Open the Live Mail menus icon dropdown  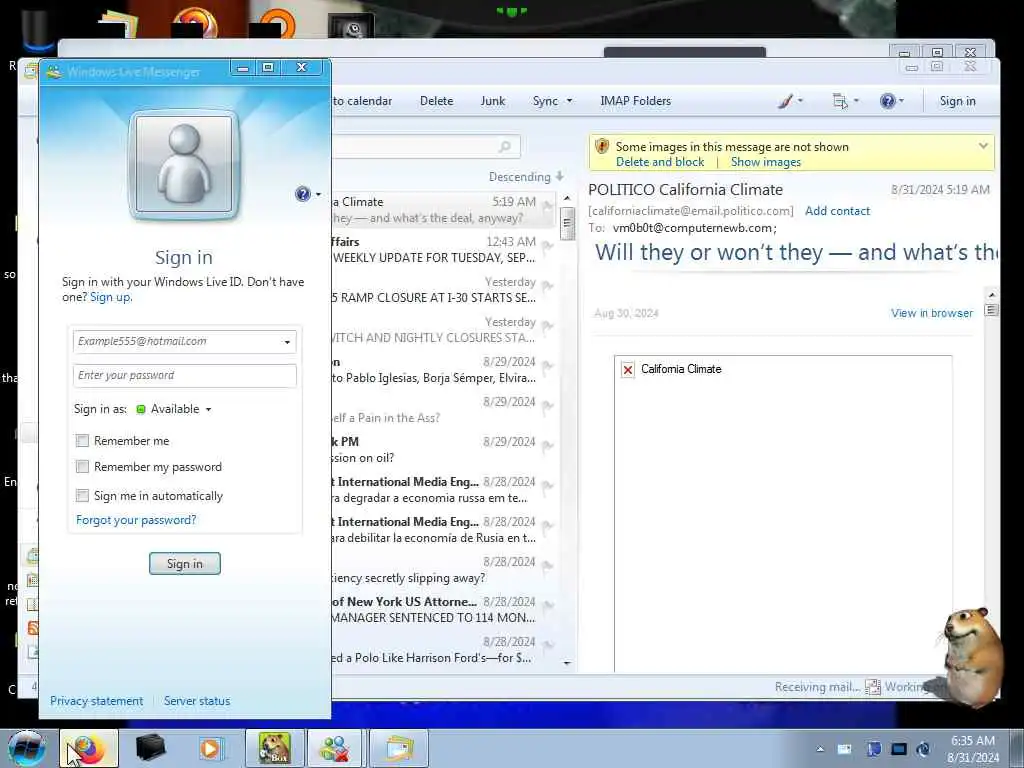point(845,101)
